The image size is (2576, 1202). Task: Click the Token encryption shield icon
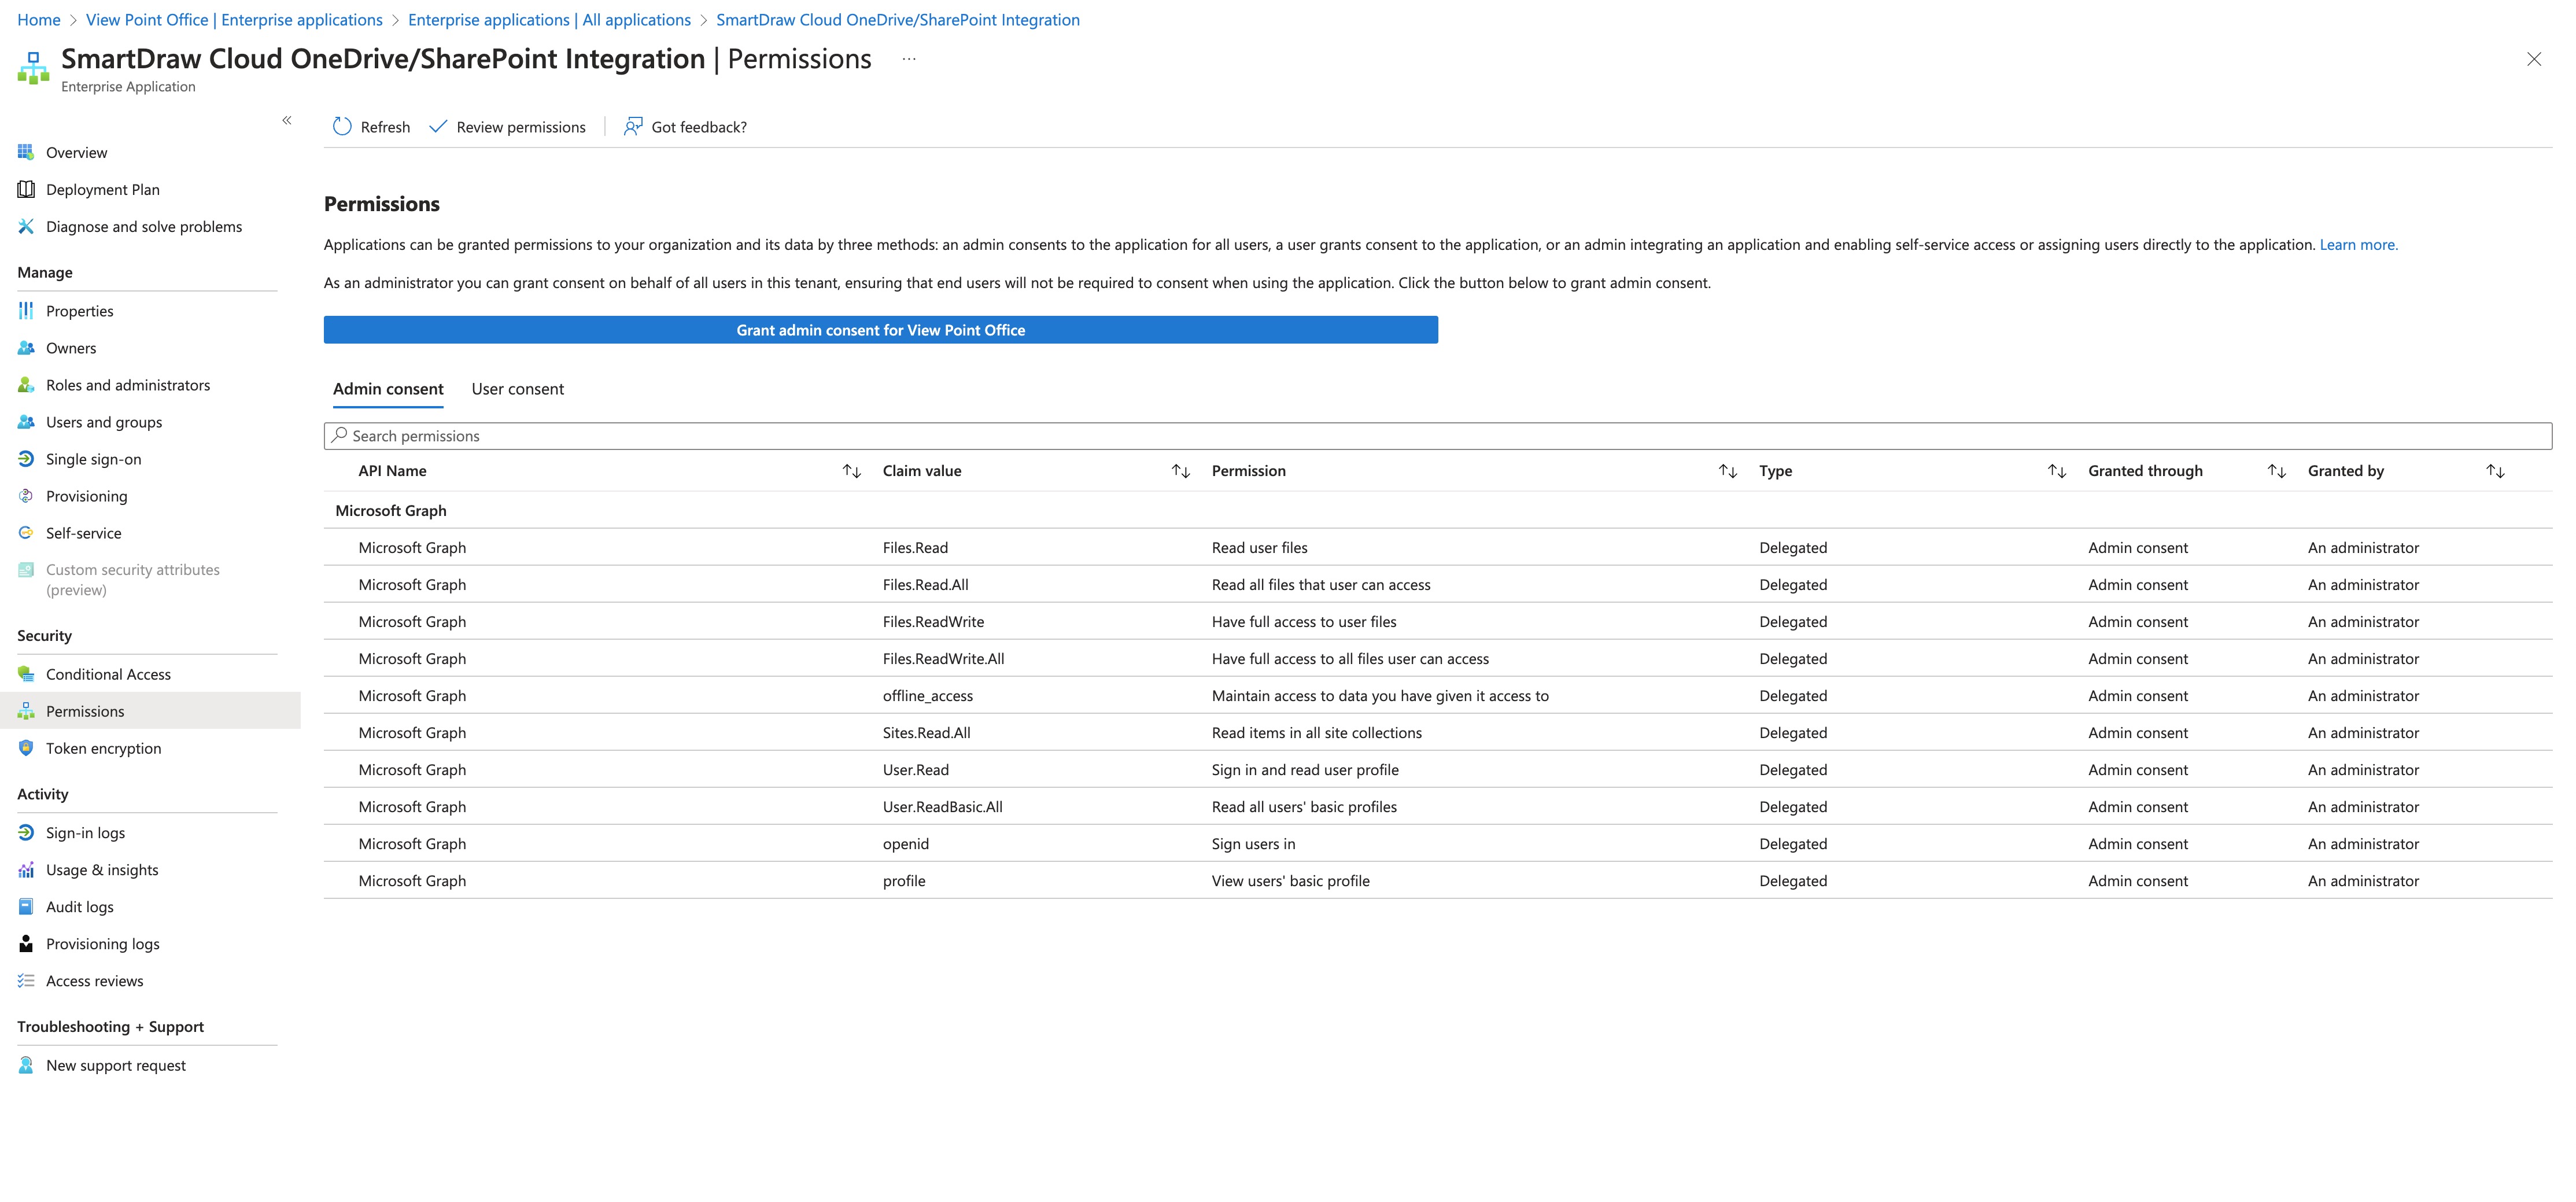point(26,748)
